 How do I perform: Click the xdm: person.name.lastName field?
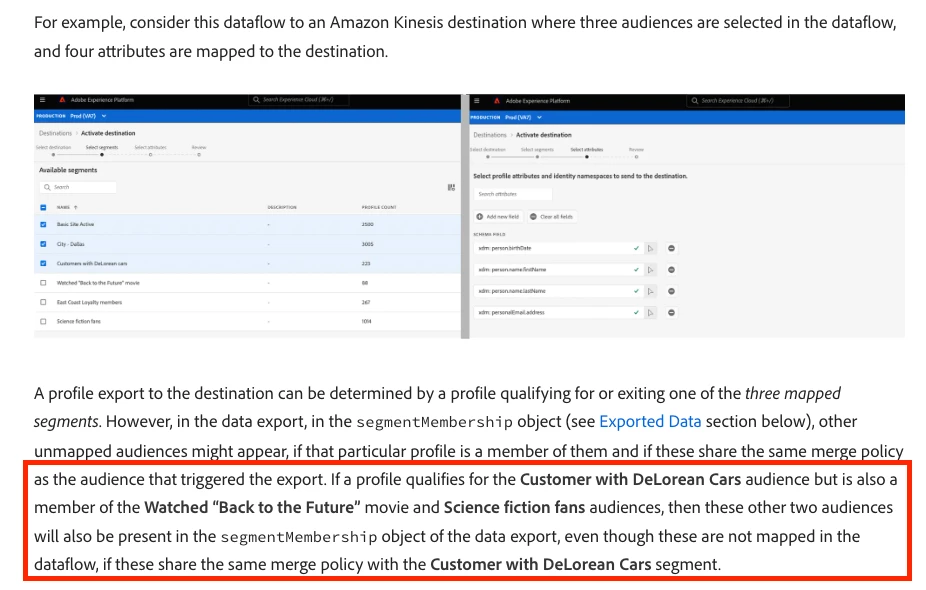558,291
